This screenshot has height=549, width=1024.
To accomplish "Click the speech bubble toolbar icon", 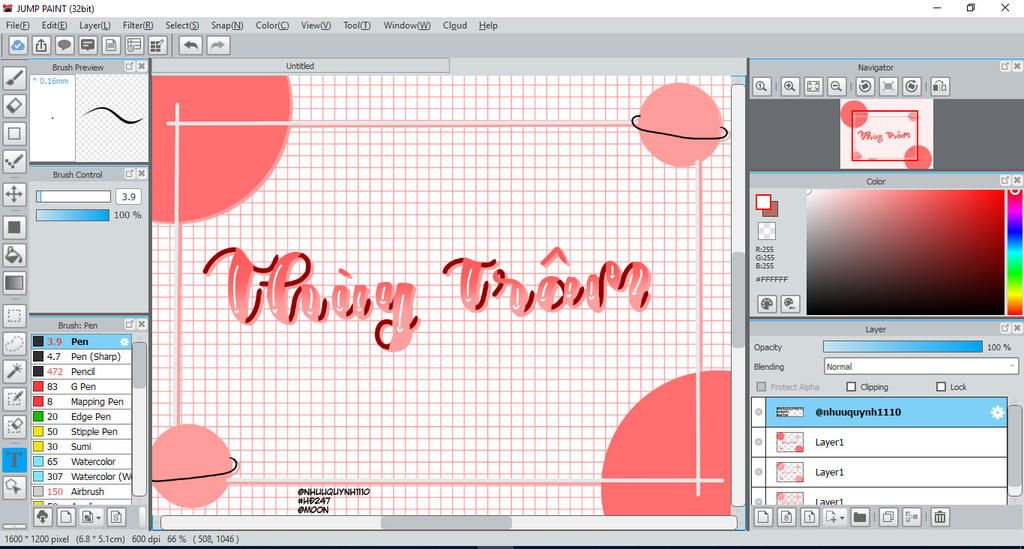I will (x=64, y=45).
